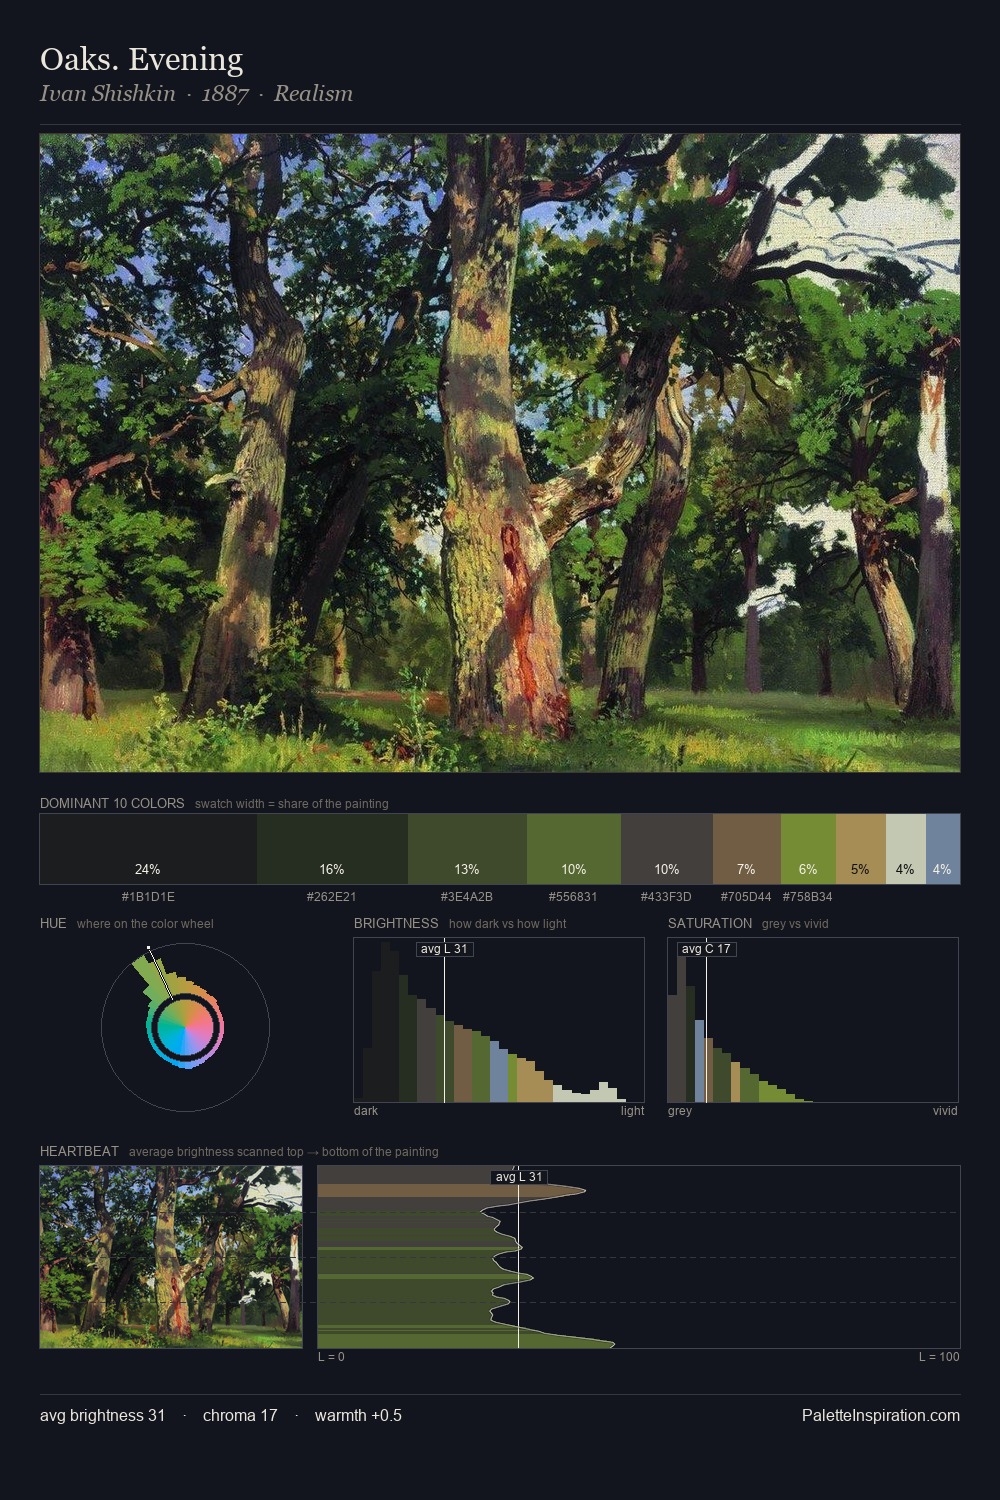Click the 'BRIGHTNESS' section heading
The height and width of the screenshot is (1500, 1000).
click(396, 923)
